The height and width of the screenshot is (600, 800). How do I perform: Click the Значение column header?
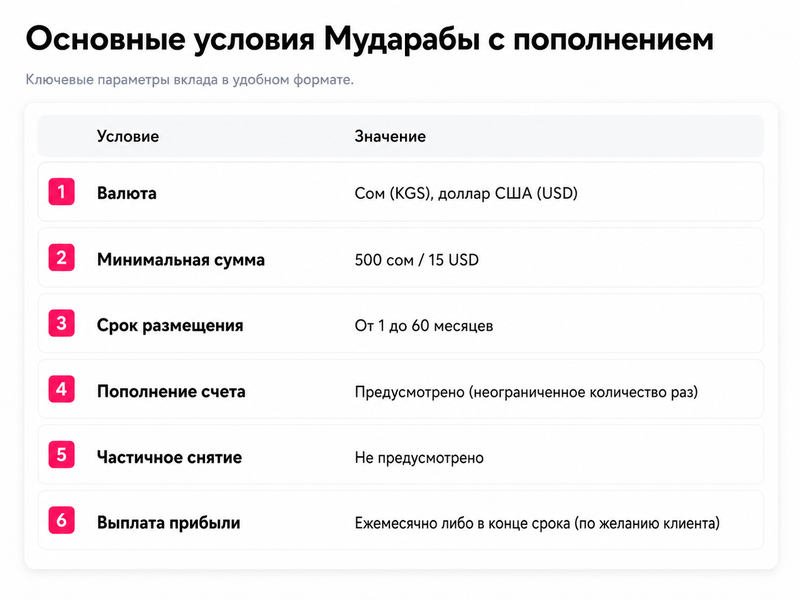390,136
